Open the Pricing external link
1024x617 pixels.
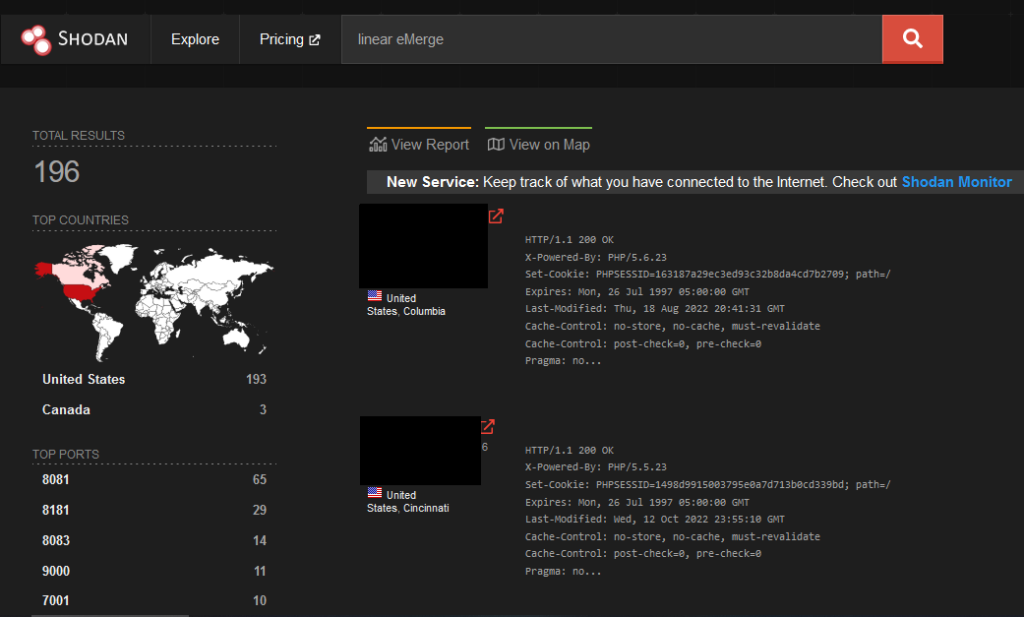point(289,39)
